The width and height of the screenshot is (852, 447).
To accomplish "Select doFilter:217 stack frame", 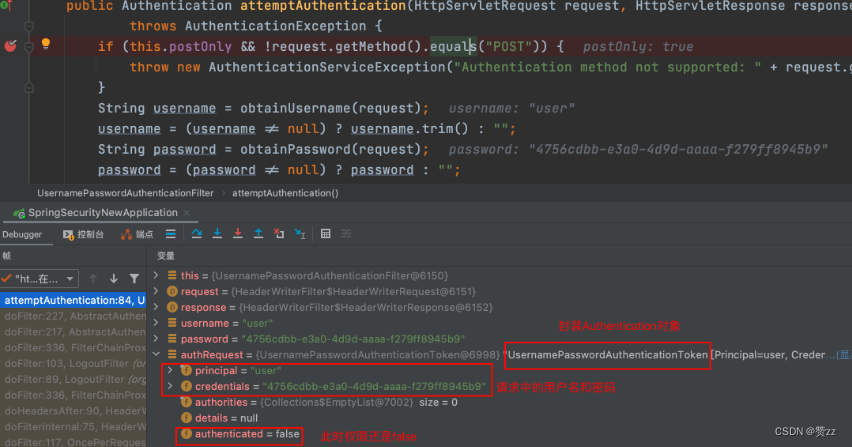I will click(73, 332).
